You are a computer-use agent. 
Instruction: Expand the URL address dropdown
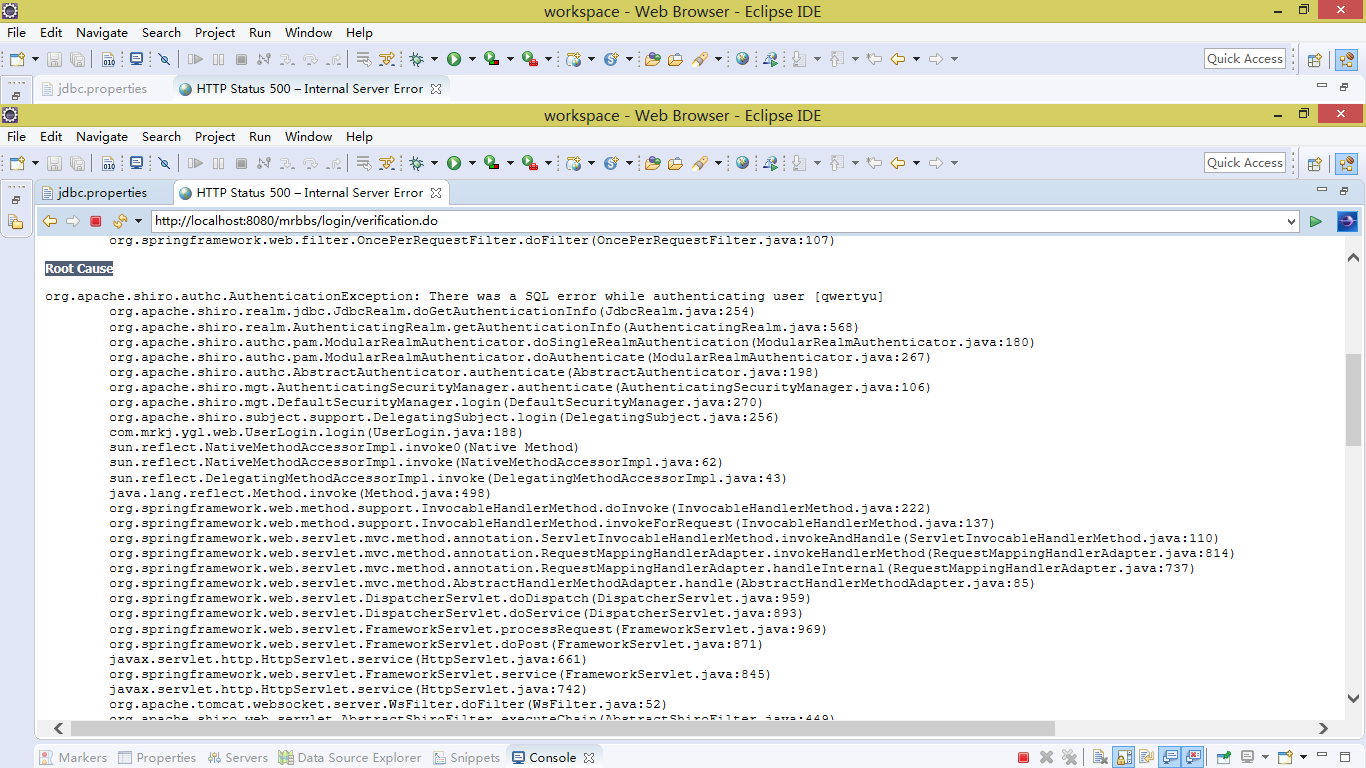point(1289,221)
